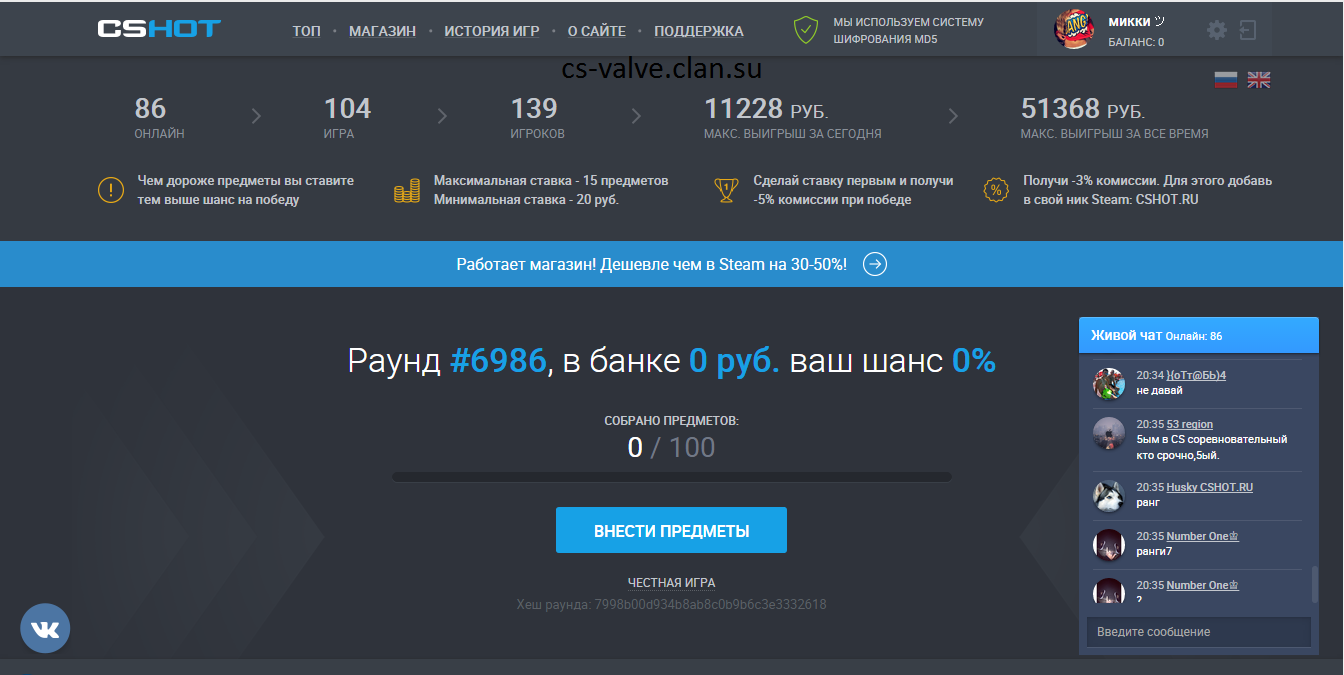Viewport: 1344px width, 675px height.
Task: Click the Онлайн: 86 chat label
Action: pyautogui.click(x=1194, y=336)
